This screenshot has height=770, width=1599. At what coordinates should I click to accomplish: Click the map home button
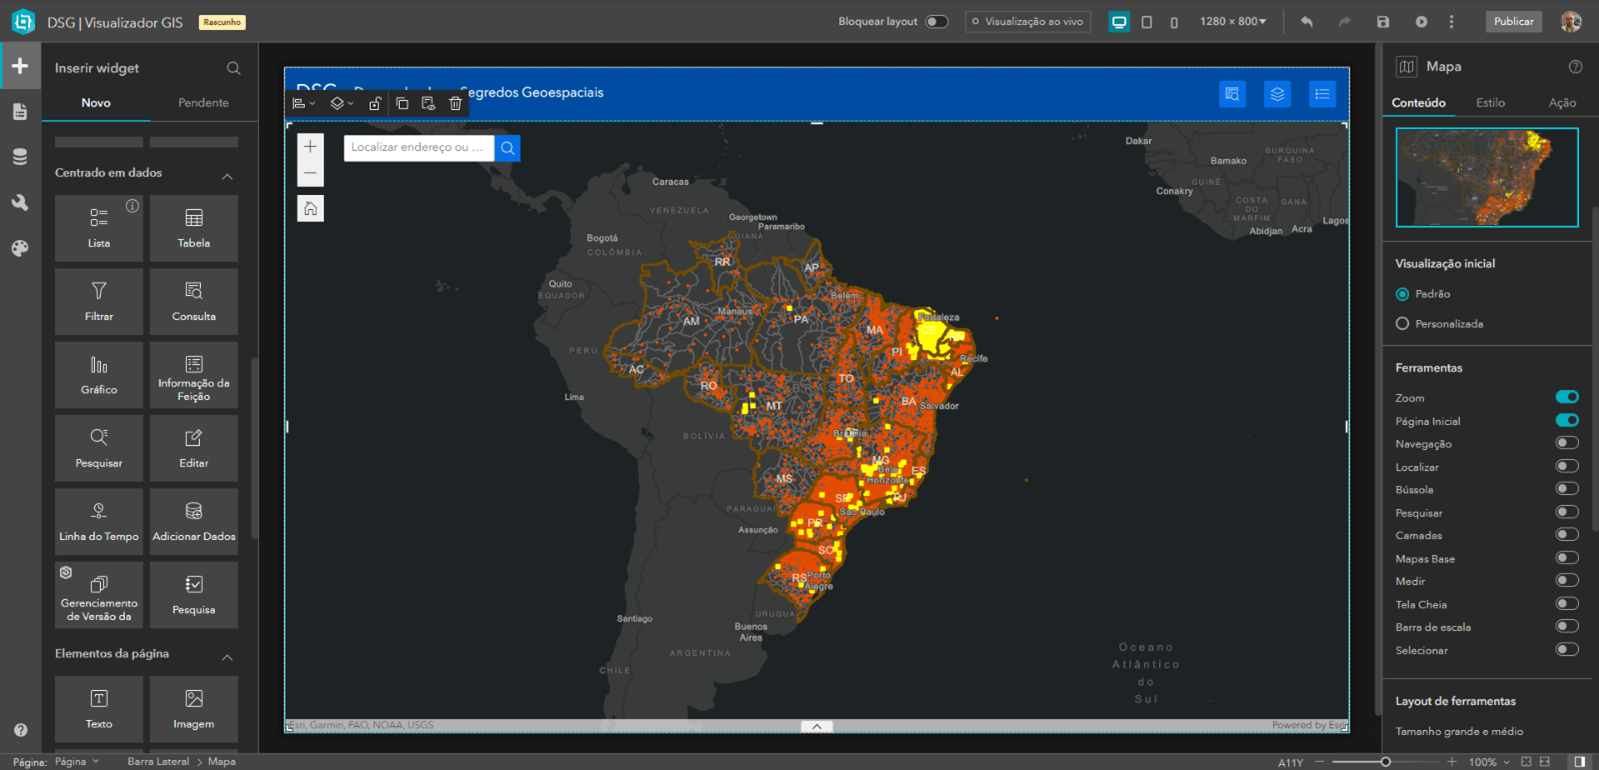coord(311,209)
